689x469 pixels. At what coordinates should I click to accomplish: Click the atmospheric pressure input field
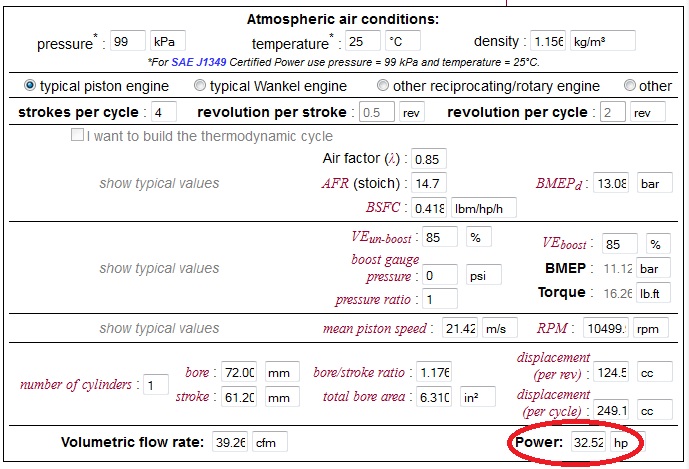(128, 41)
